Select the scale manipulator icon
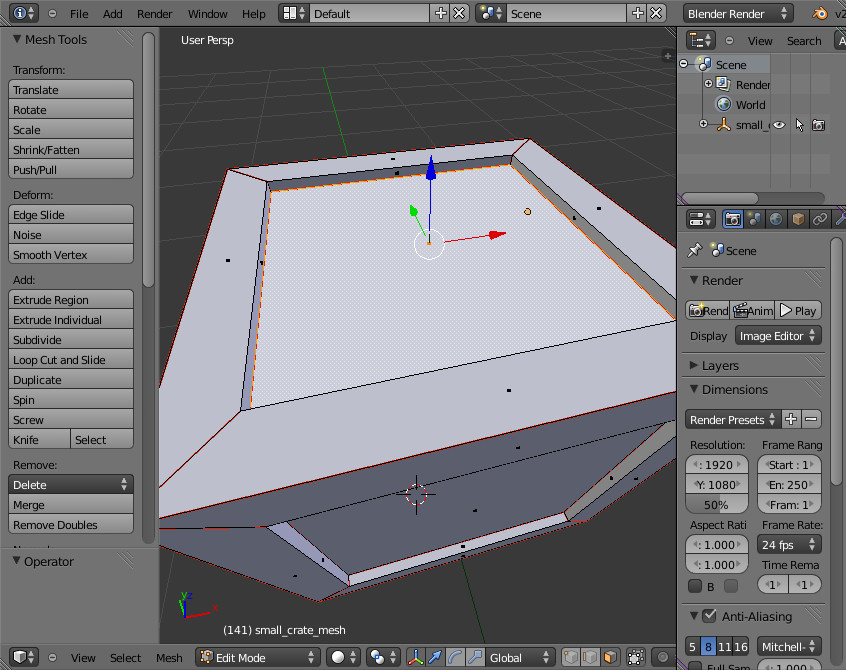The image size is (846, 670). pyautogui.click(x=475, y=657)
